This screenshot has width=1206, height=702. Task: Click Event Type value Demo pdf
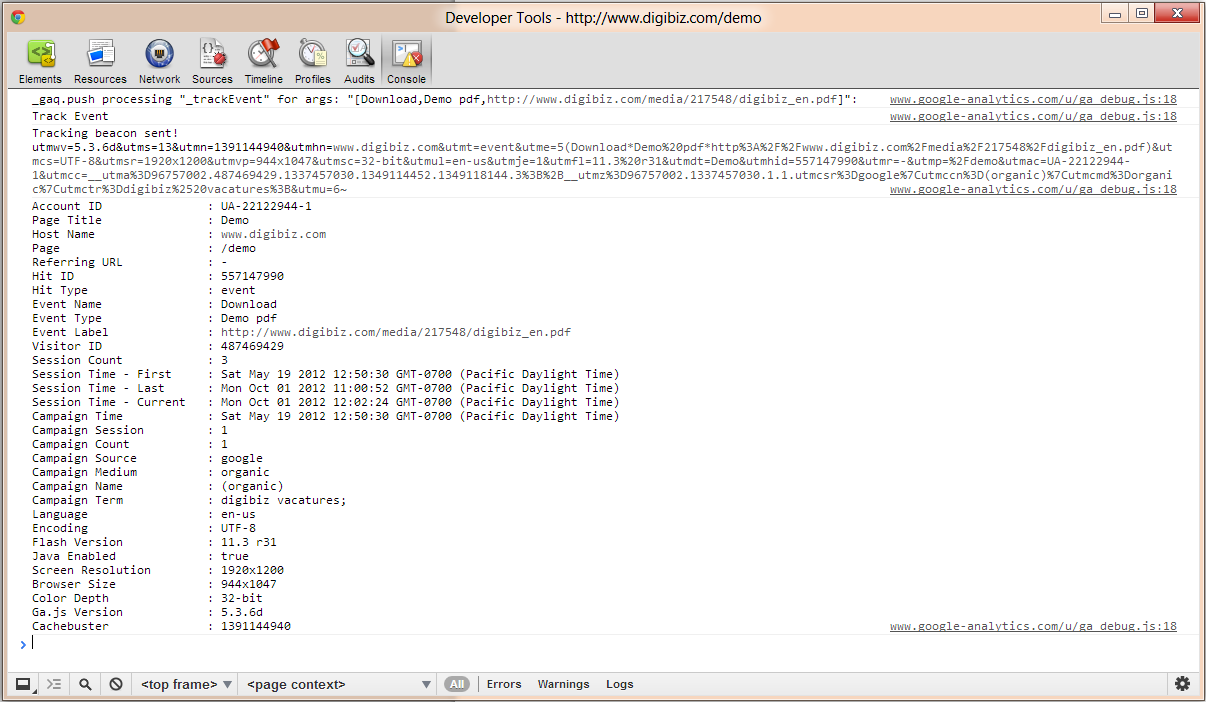[249, 318]
